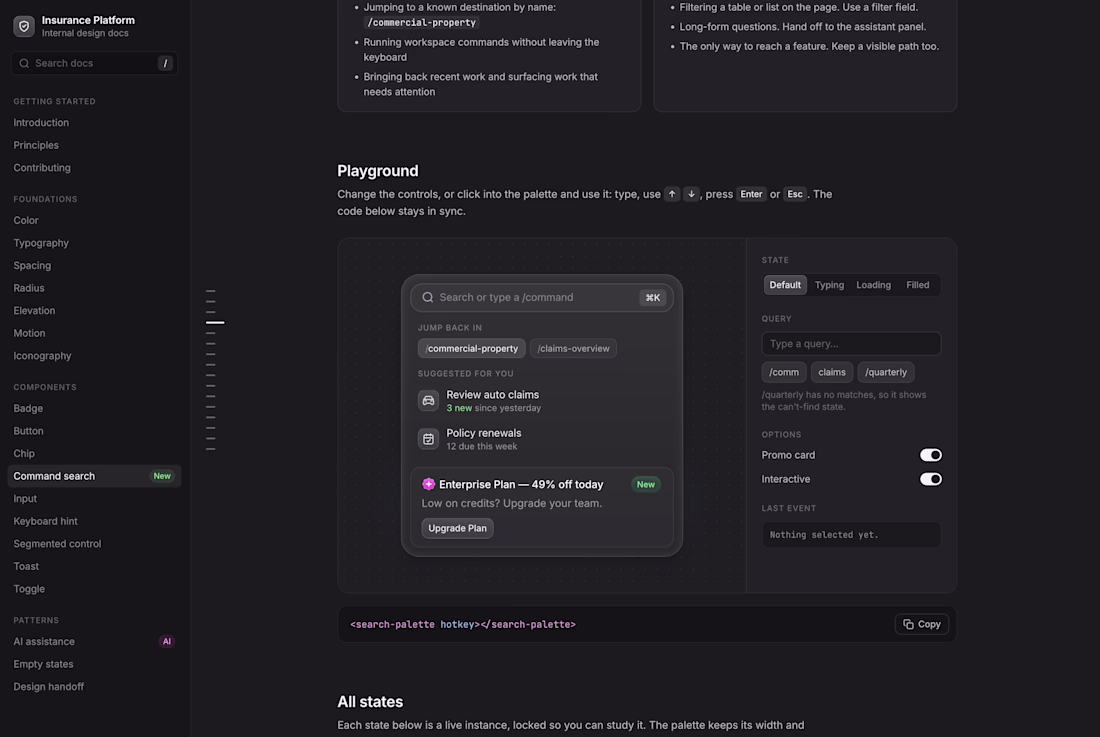
Task: Click the calendar icon beside Policy renewals
Action: 428,439
